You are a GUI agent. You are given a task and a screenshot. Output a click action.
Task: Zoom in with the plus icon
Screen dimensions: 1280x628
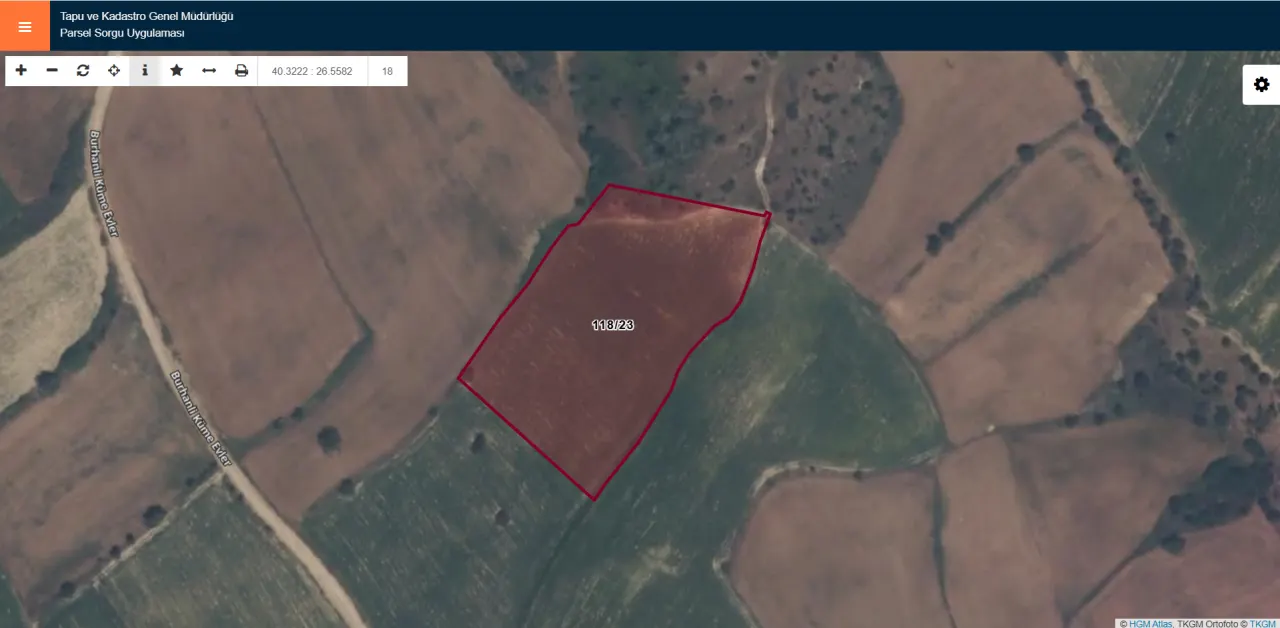pos(21,71)
